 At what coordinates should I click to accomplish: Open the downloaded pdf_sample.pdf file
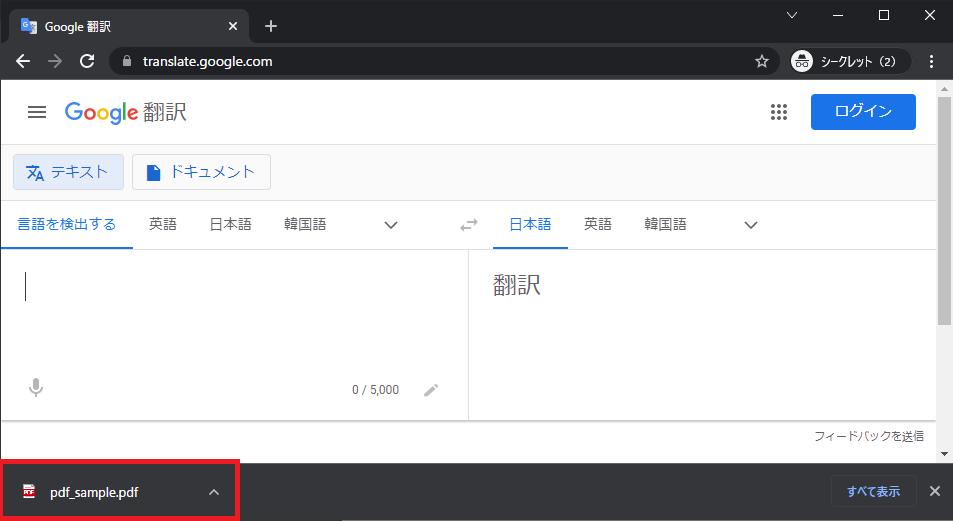pyautogui.click(x=94, y=492)
